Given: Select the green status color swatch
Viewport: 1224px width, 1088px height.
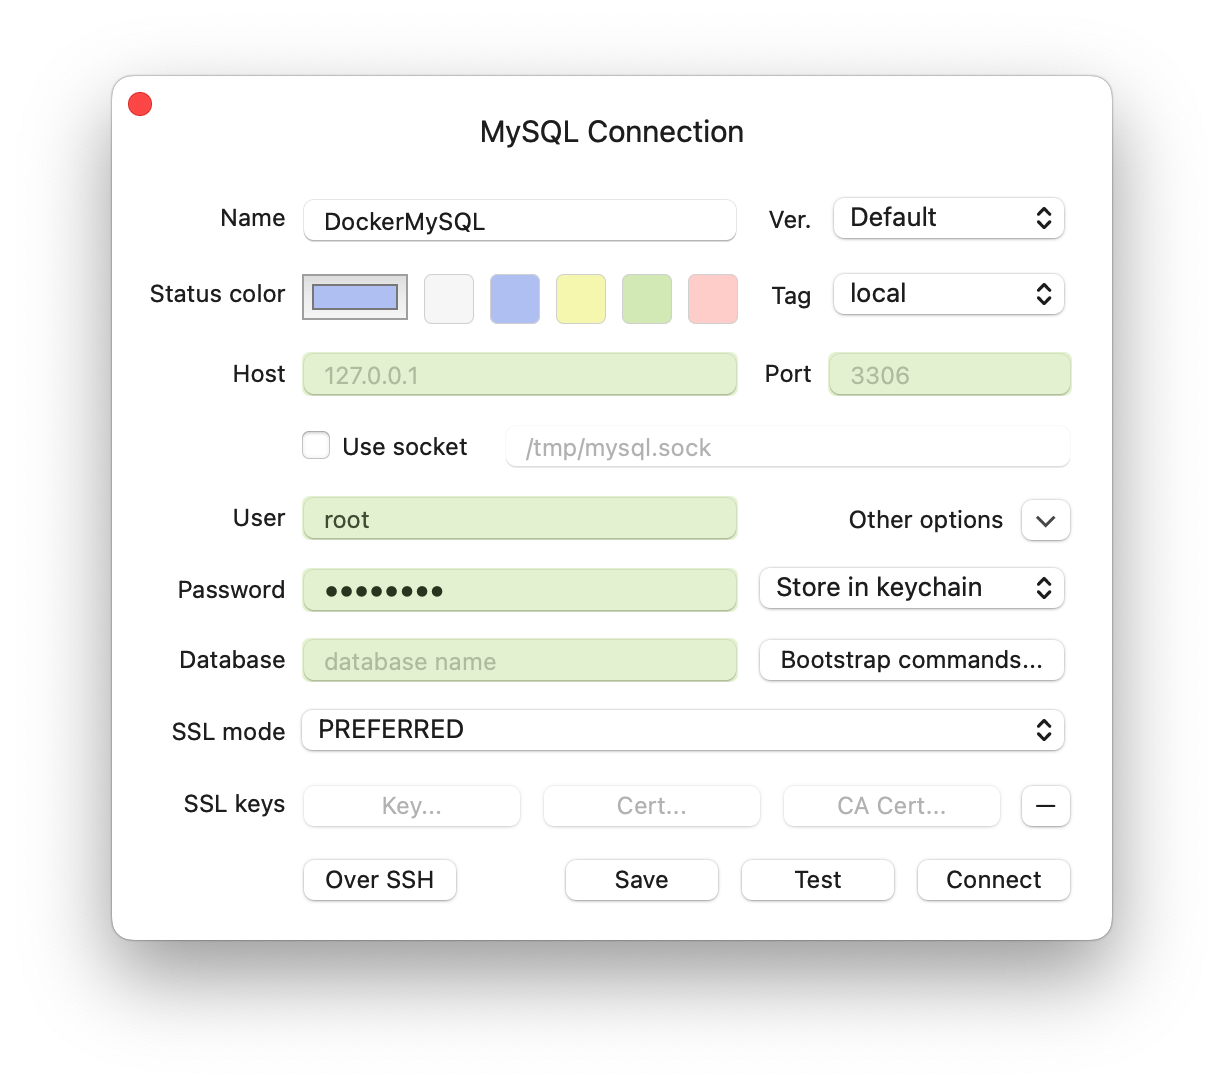Looking at the screenshot, I should pyautogui.click(x=647, y=299).
